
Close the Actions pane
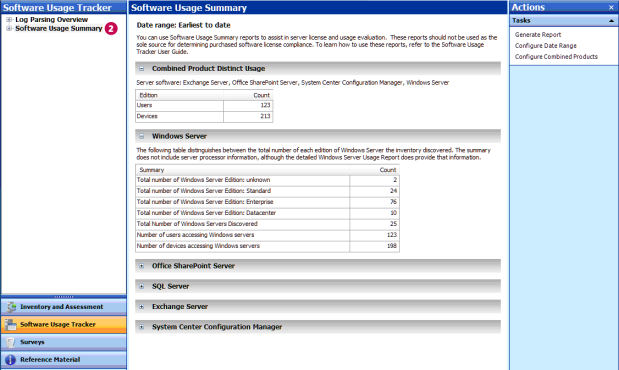click(x=611, y=7)
